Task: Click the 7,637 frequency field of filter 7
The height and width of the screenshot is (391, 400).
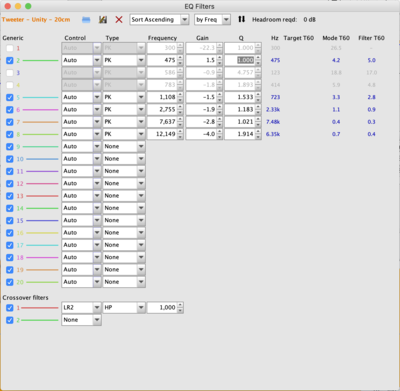Action: pos(162,122)
